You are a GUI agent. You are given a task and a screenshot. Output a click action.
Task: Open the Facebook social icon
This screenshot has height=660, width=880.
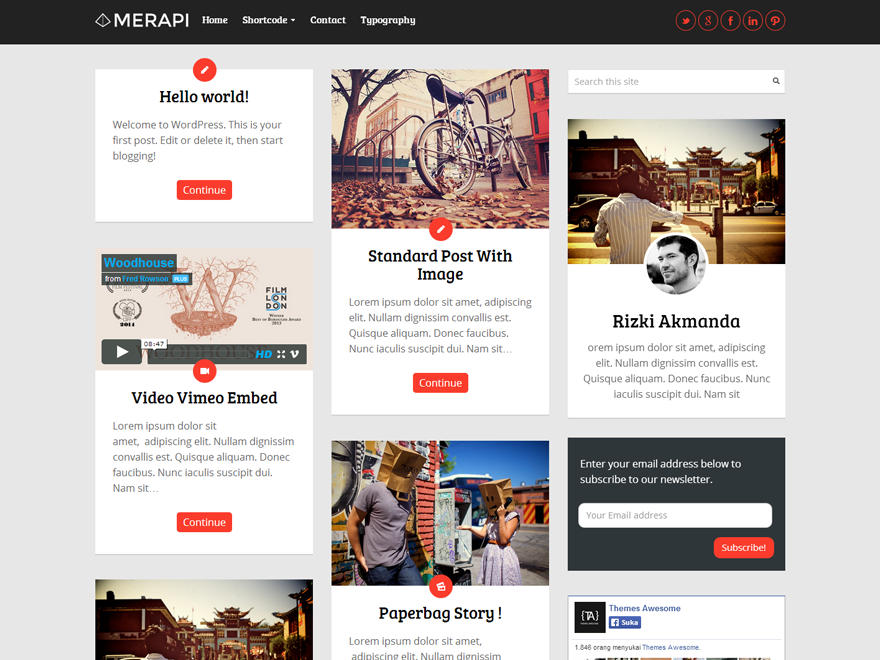tap(730, 20)
